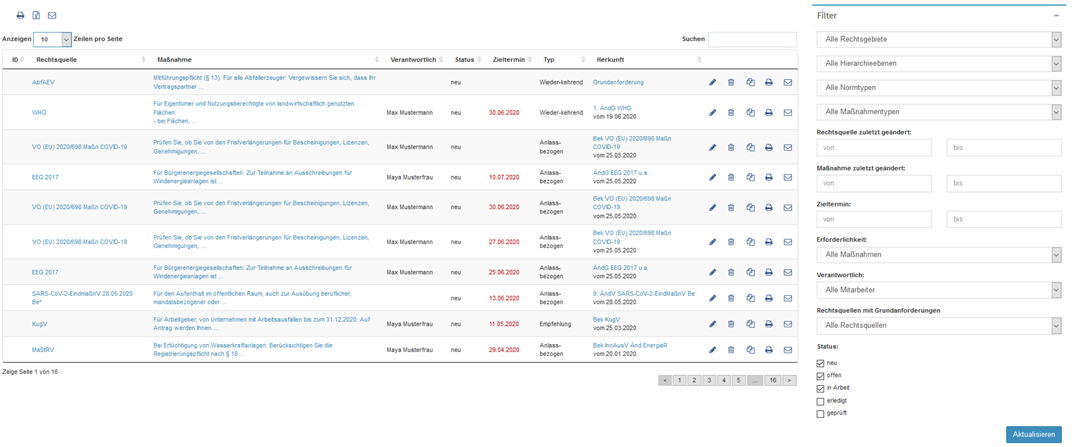Image resolution: width=1072 pixels, height=447 pixels.
Task: Edit the WHG row with pencil icon
Action: [x=712, y=112]
